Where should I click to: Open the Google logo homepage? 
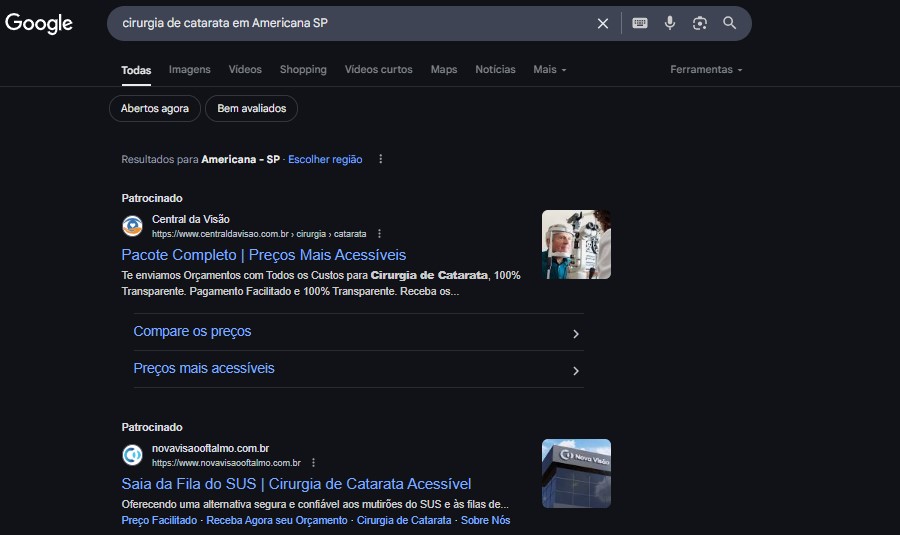39,23
